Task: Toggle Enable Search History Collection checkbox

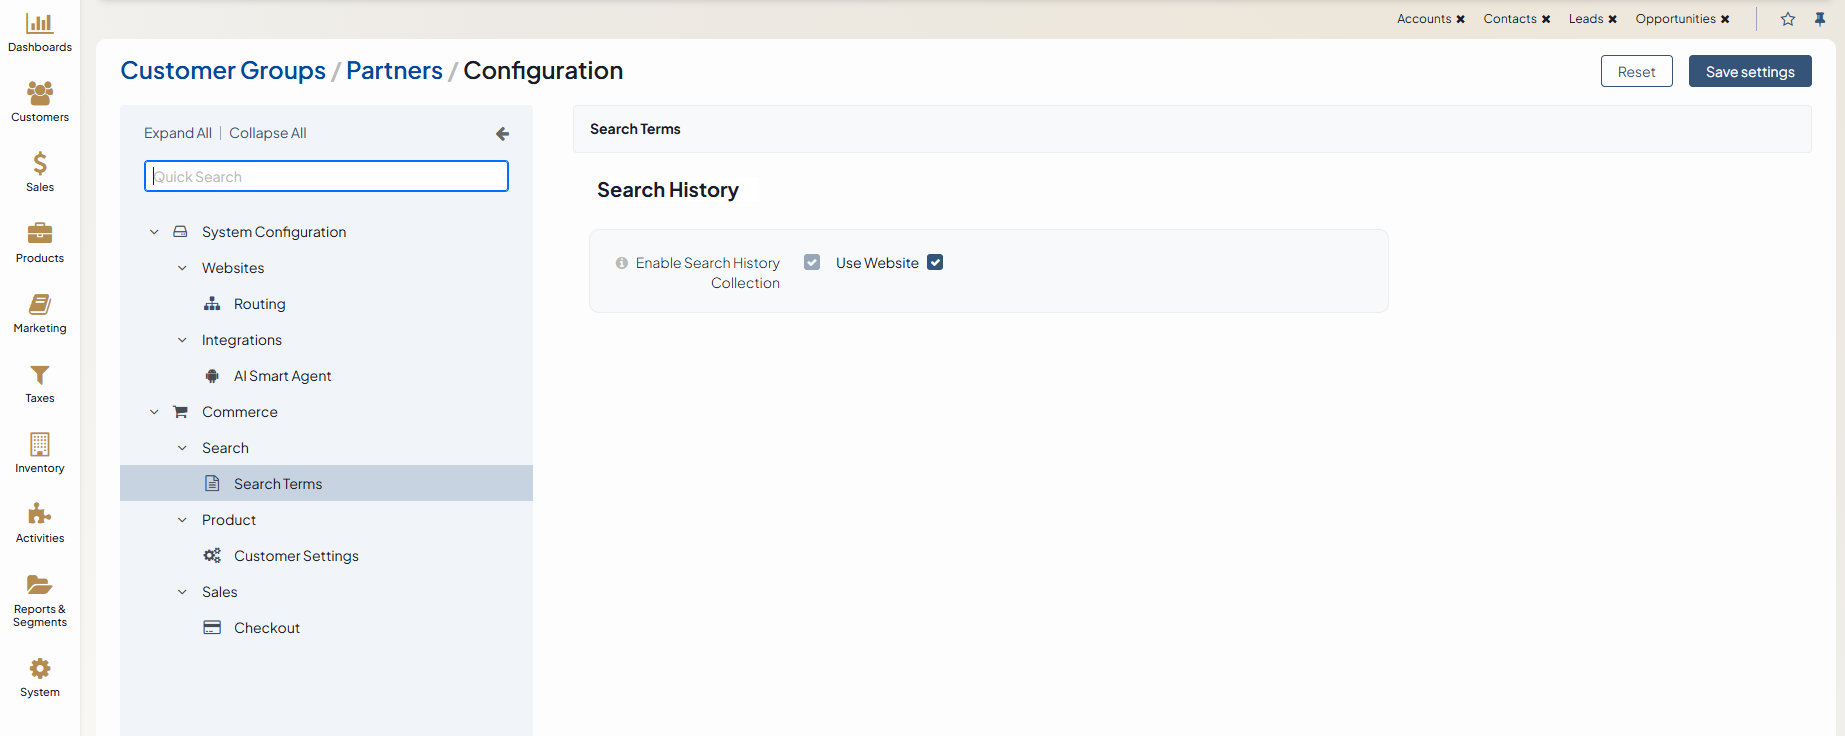Action: click(x=812, y=262)
